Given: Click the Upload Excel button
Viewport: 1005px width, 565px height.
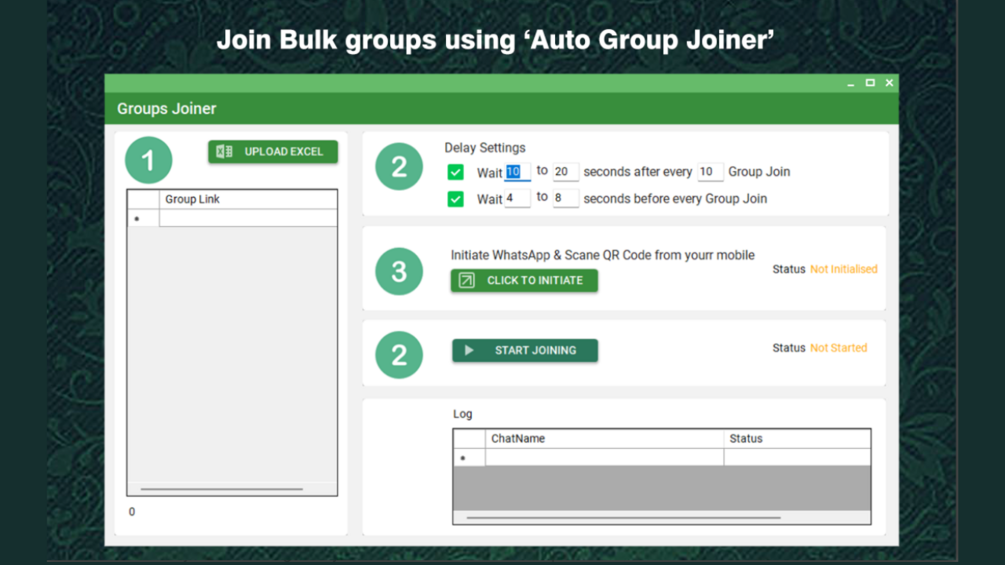Looking at the screenshot, I should pyautogui.click(x=272, y=152).
